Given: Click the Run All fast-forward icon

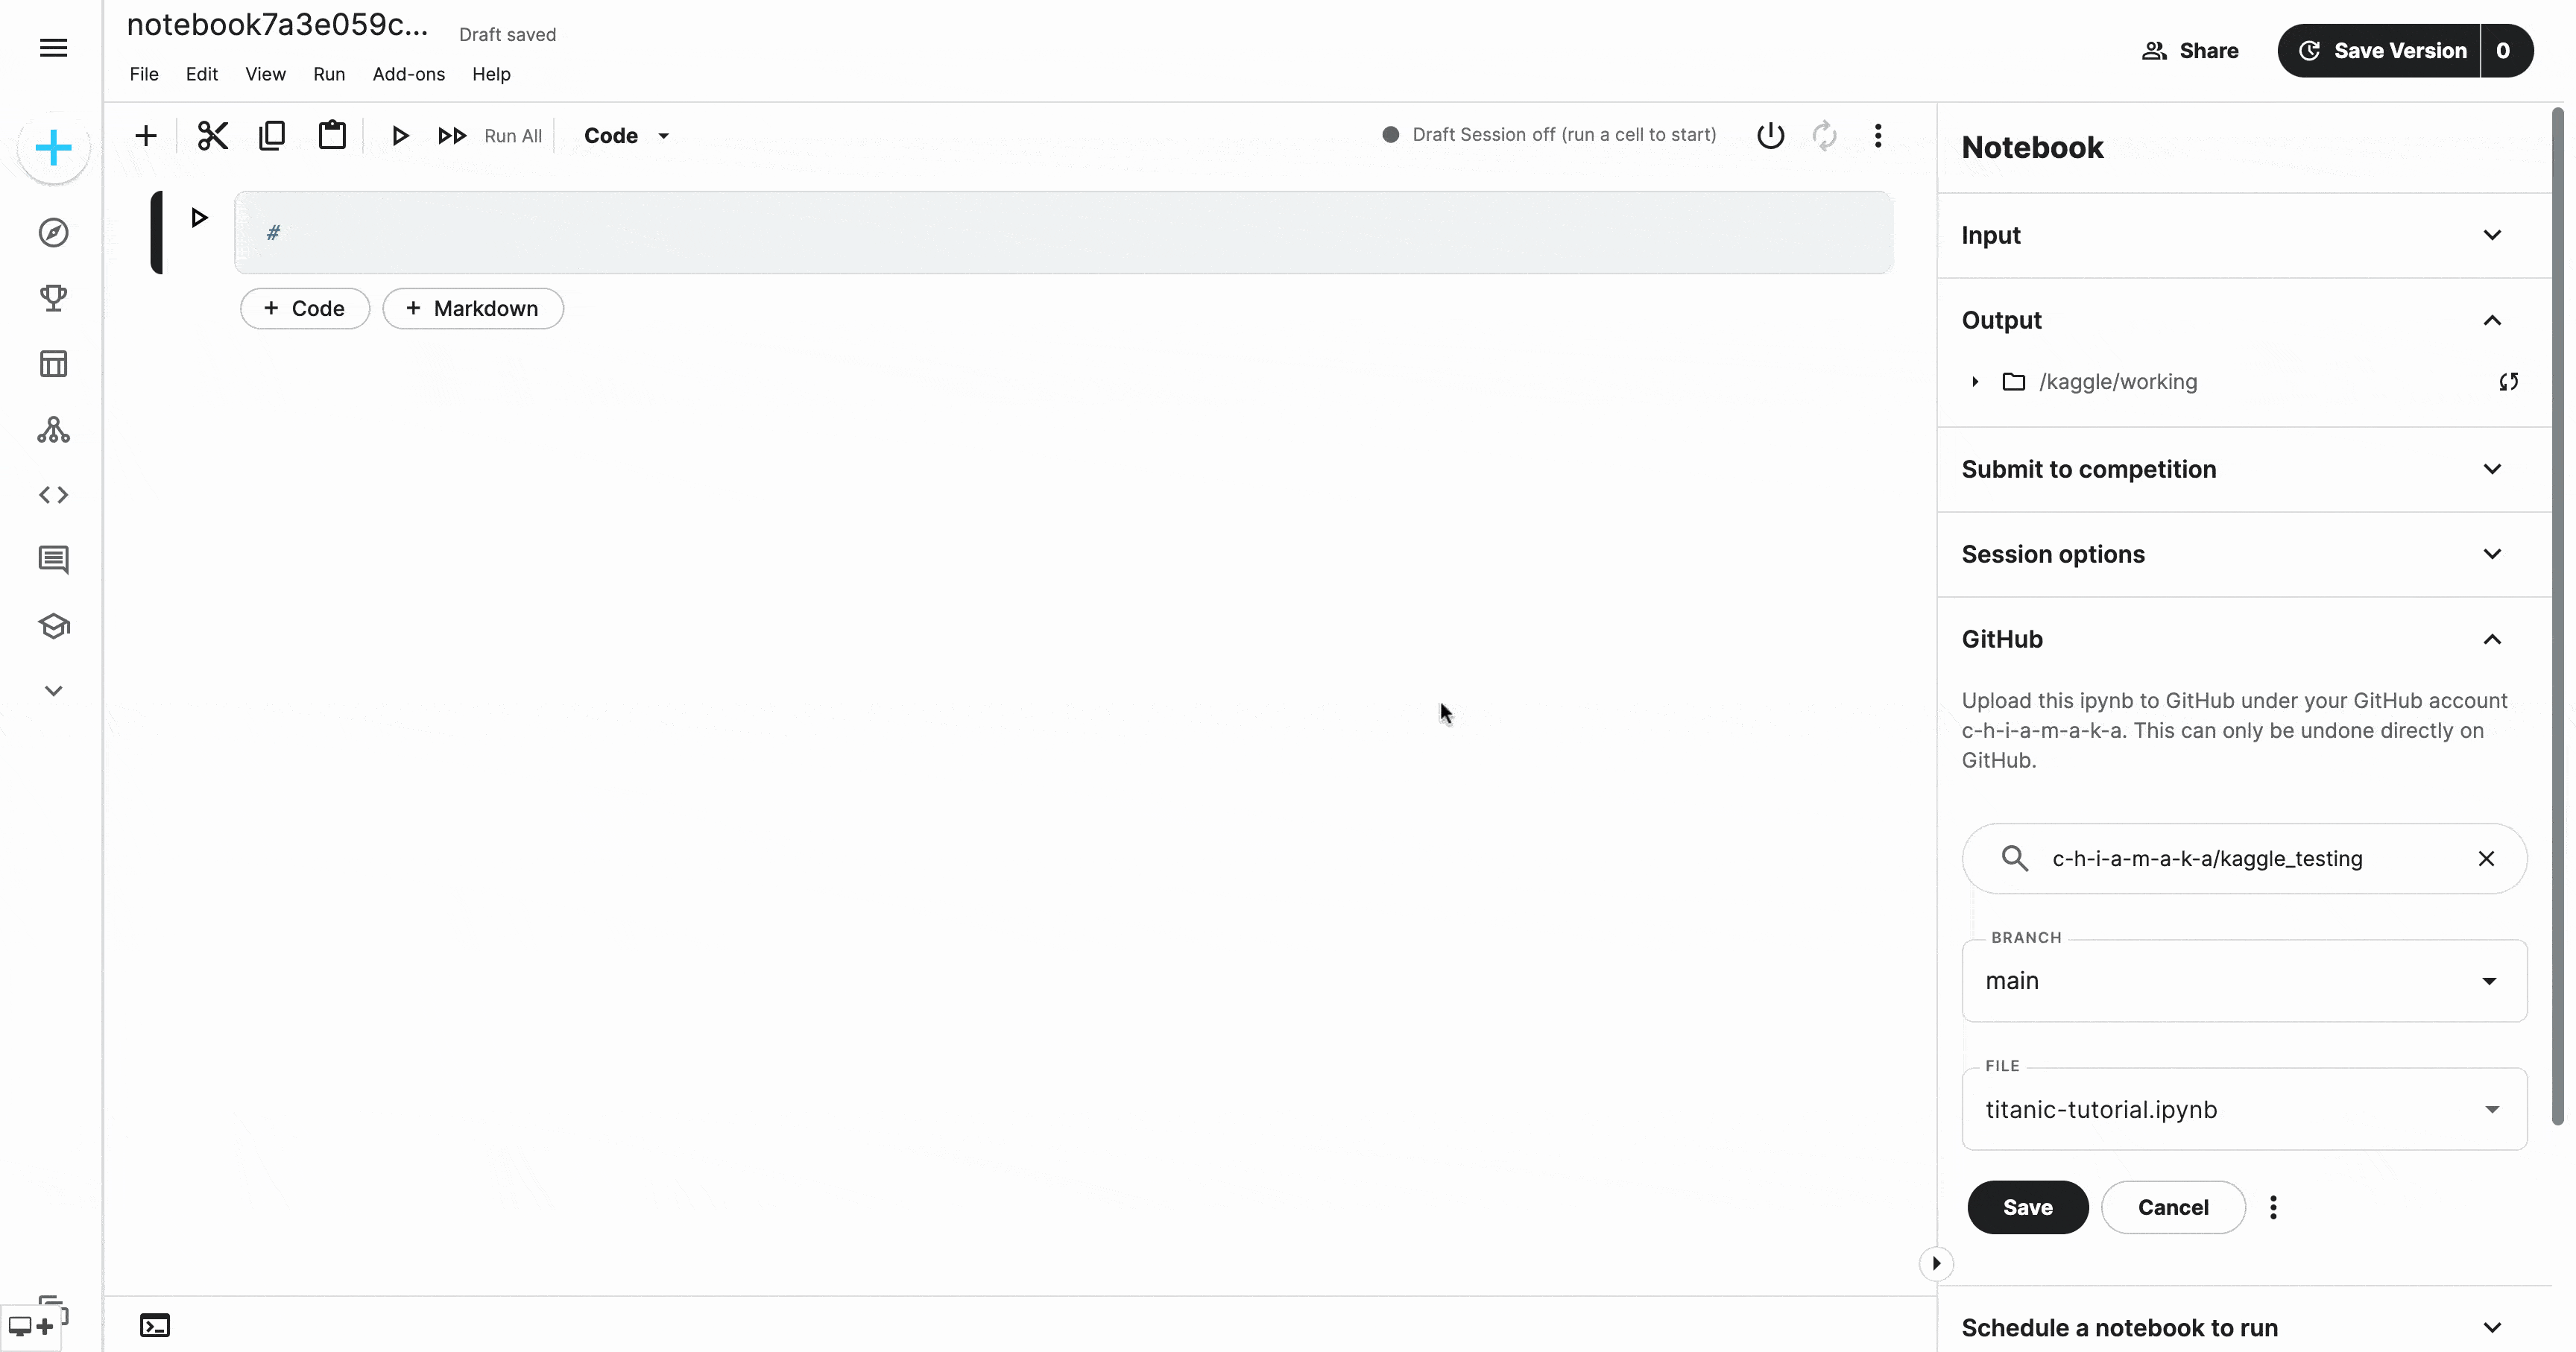Looking at the screenshot, I should (452, 135).
